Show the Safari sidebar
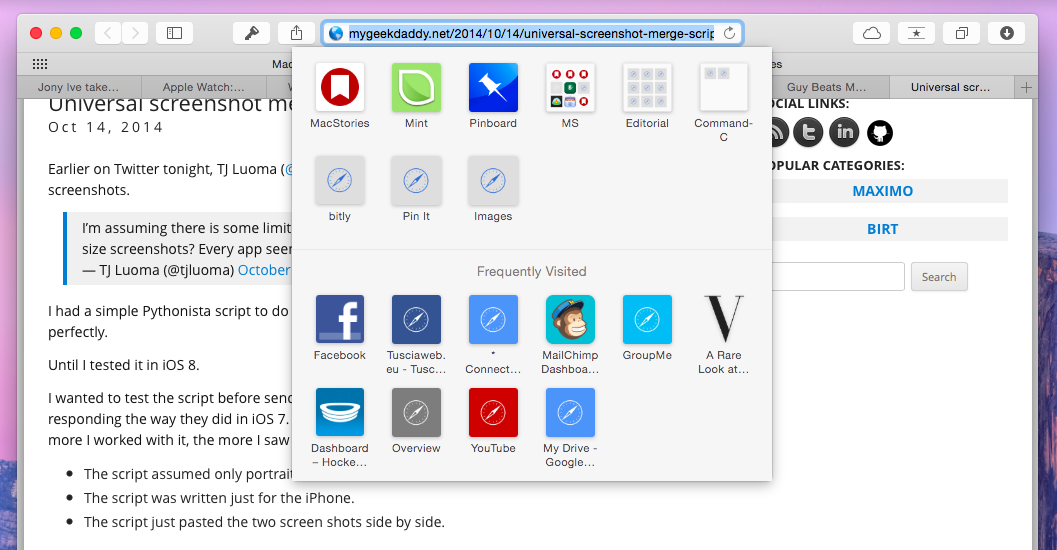This screenshot has width=1057, height=550. coord(175,33)
